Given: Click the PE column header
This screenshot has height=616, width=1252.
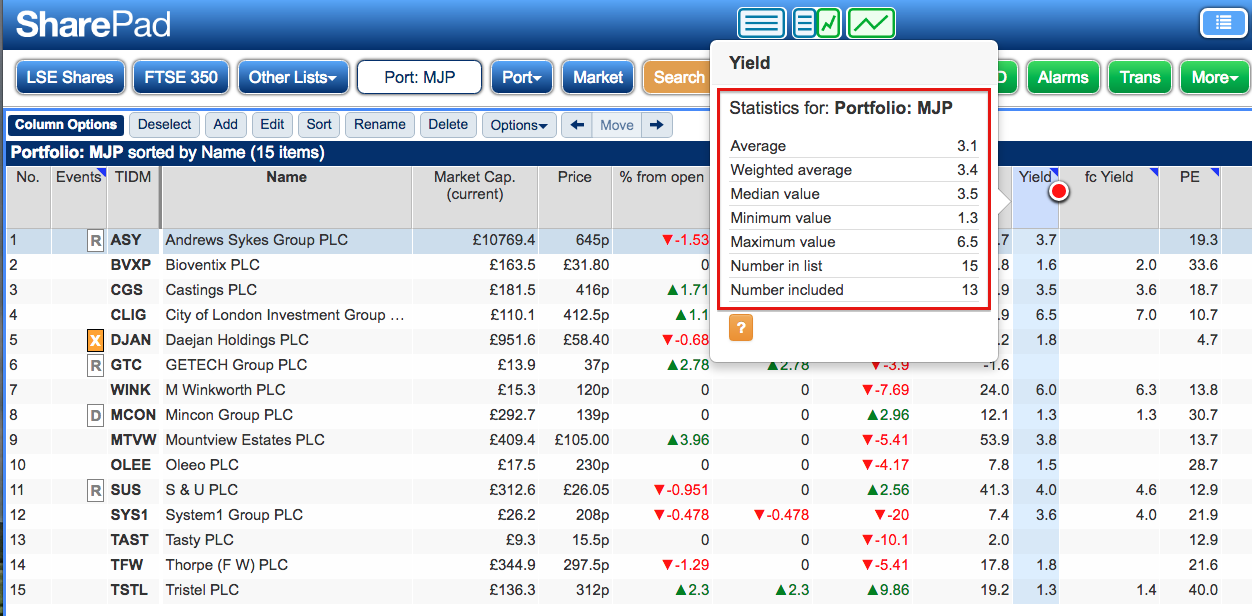Looking at the screenshot, I should coord(1190,196).
